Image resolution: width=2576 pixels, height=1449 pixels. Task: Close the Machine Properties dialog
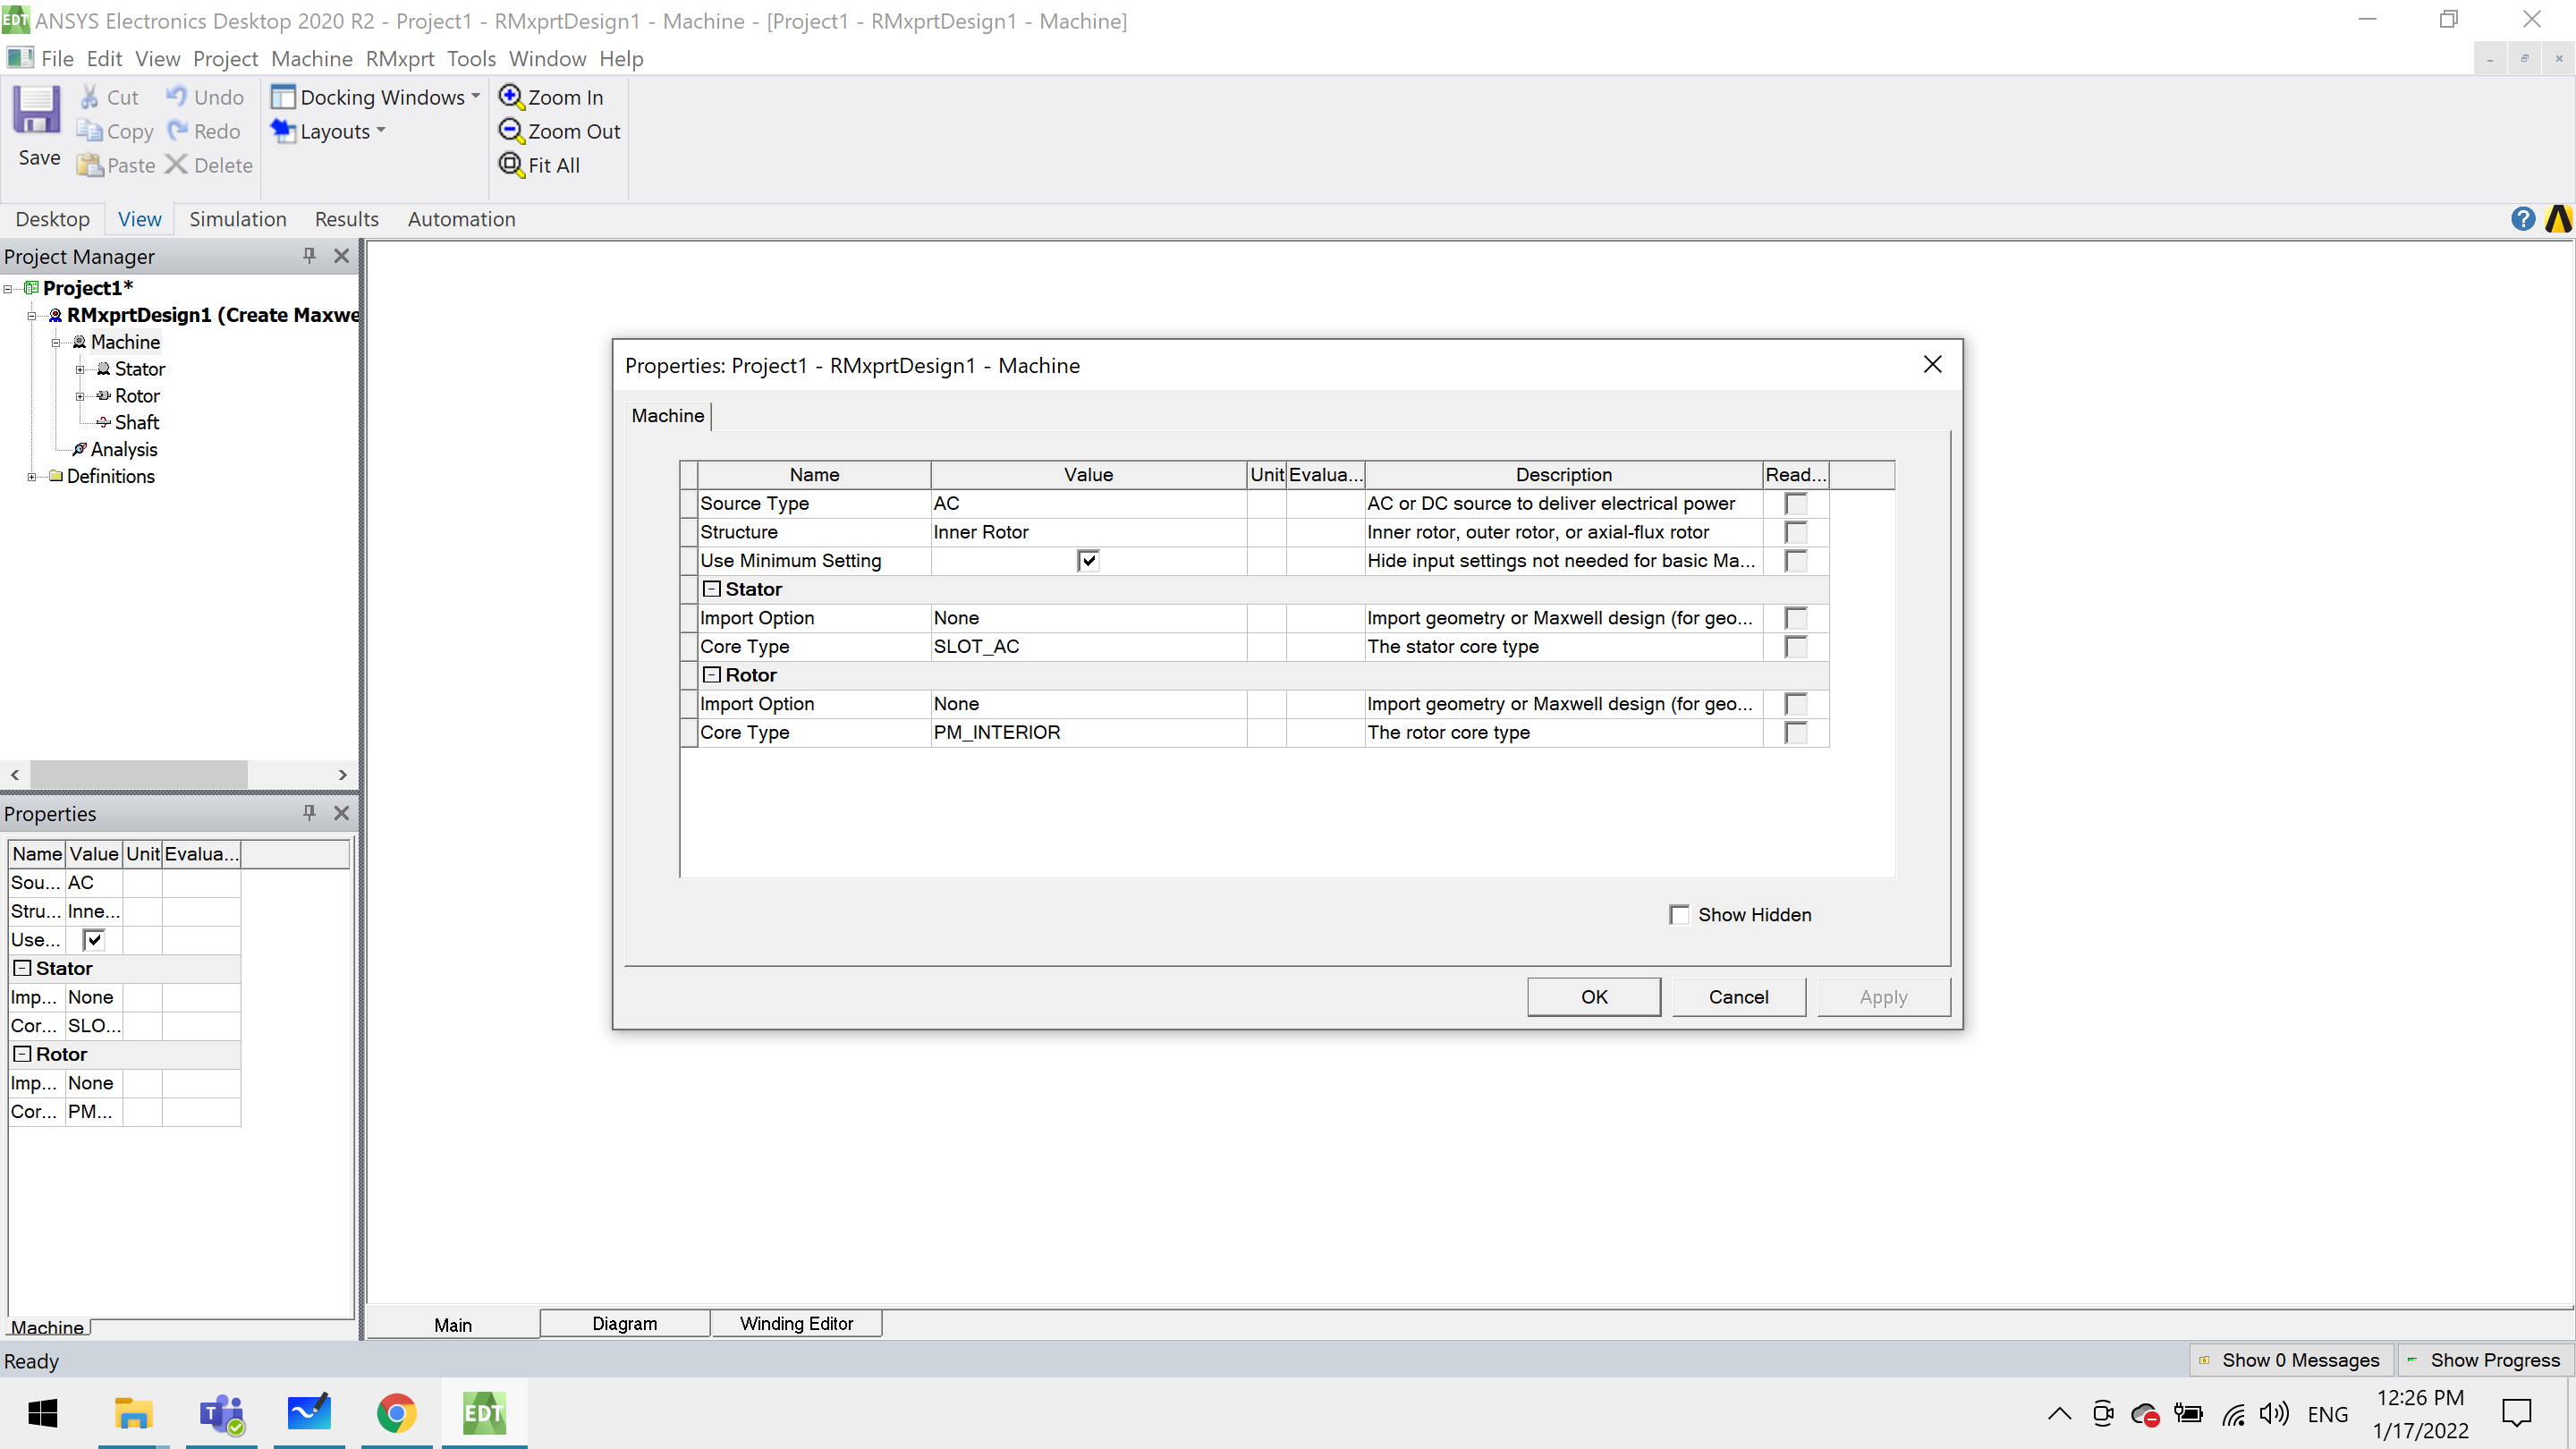point(1933,365)
